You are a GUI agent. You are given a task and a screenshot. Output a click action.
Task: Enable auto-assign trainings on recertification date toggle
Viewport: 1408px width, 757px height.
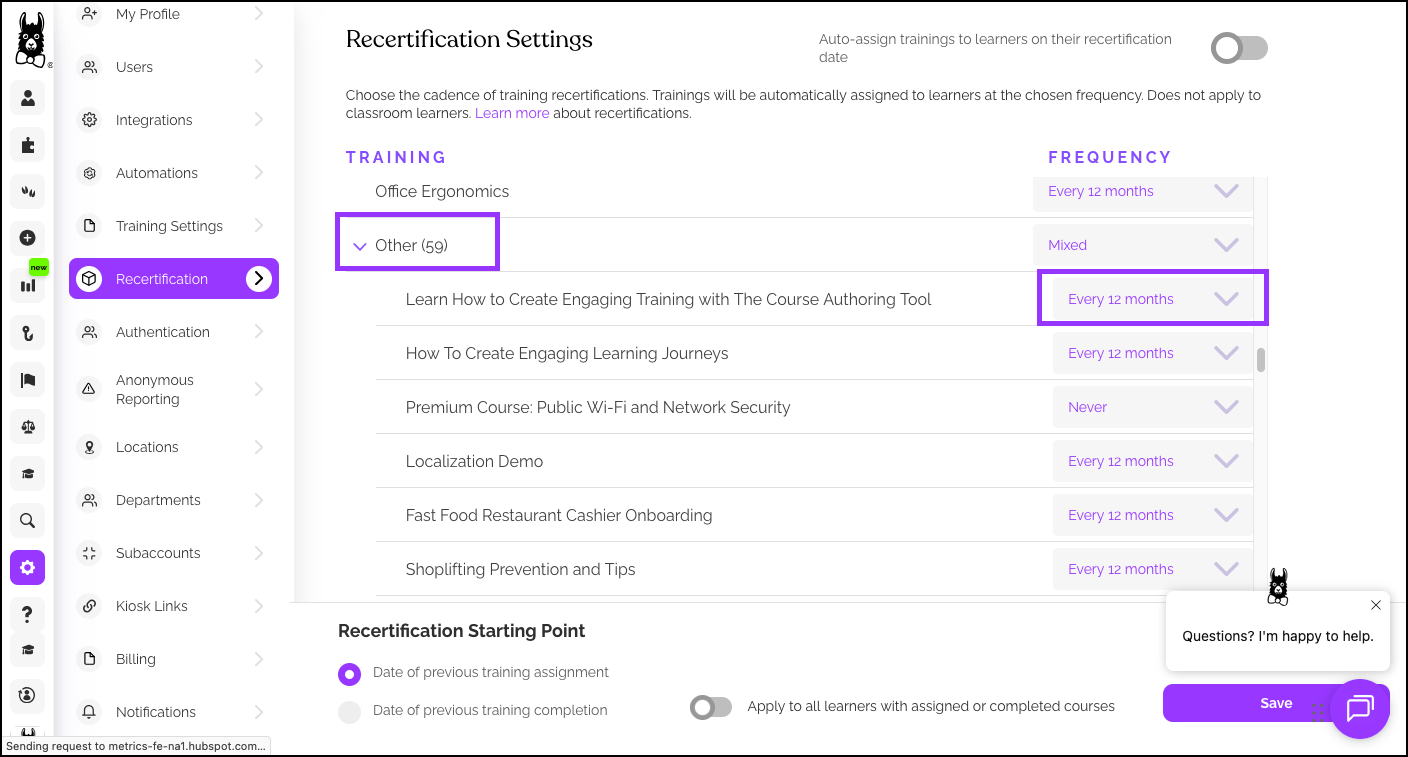tap(1239, 49)
